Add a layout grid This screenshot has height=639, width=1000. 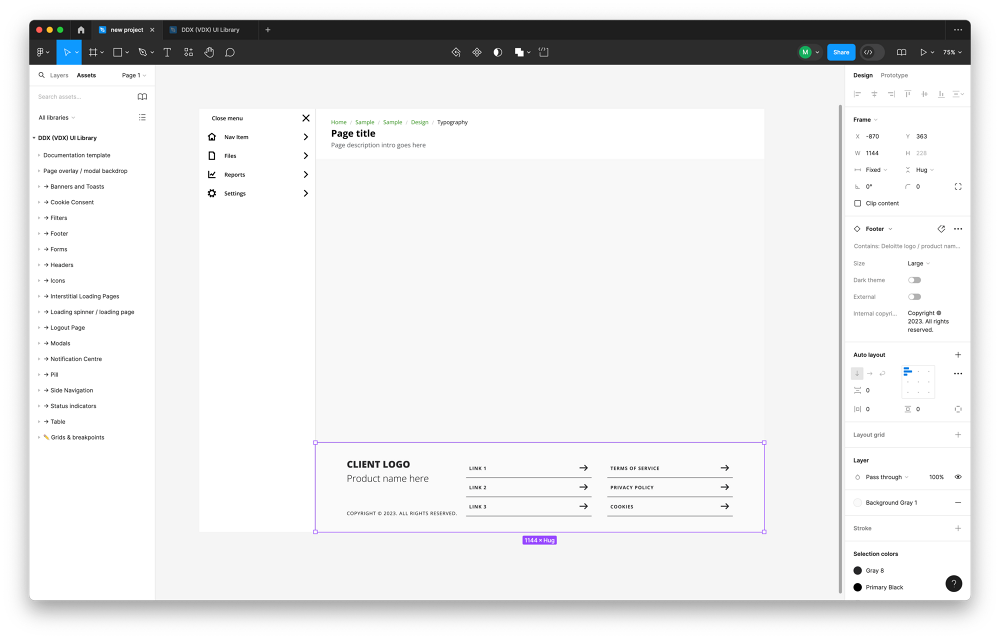[x=958, y=435]
